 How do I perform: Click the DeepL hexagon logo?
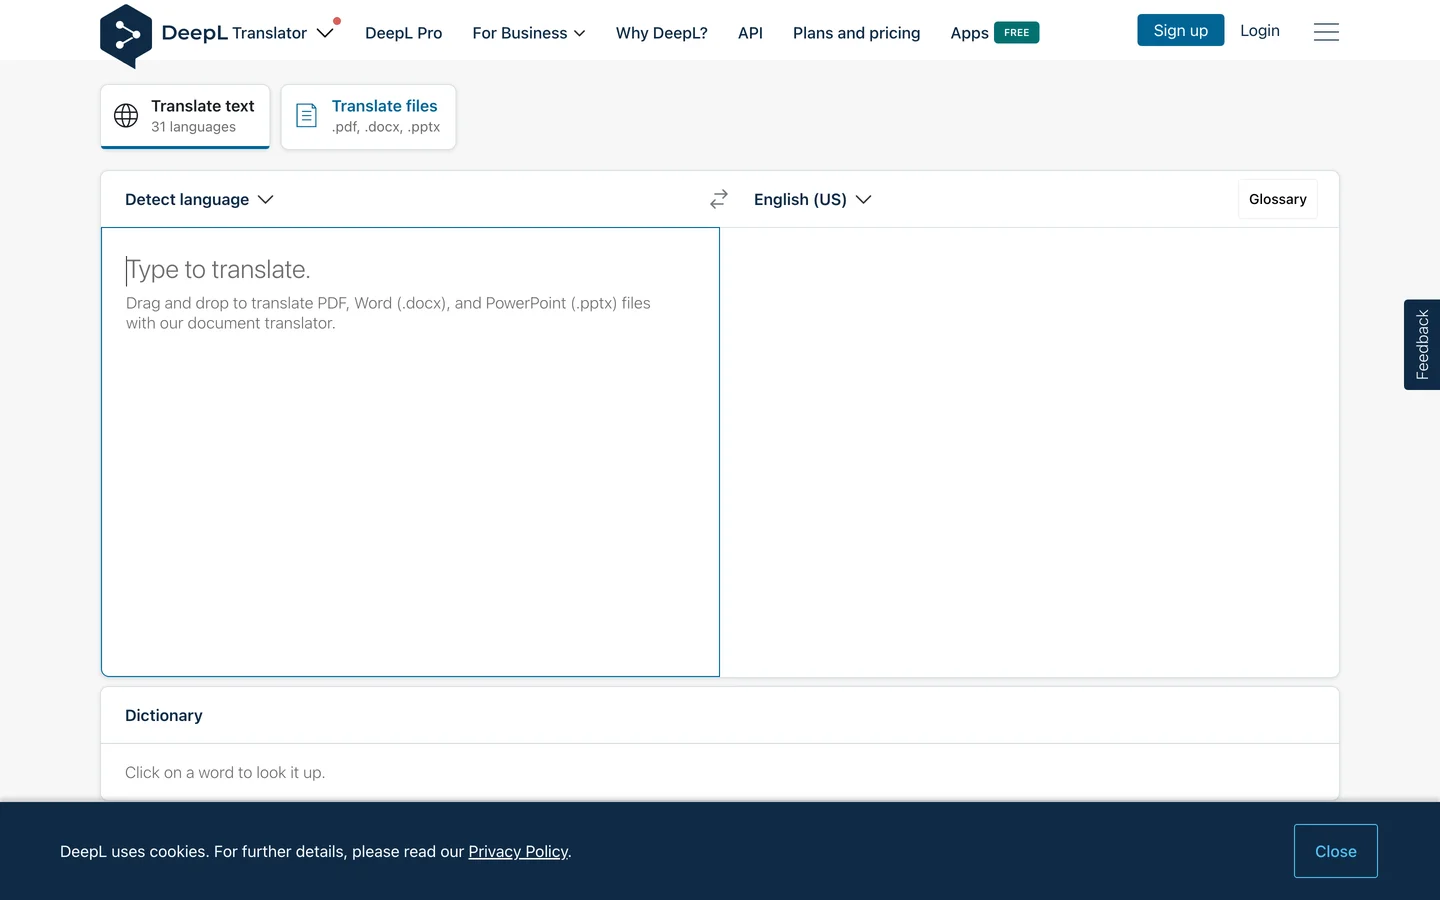pyautogui.click(x=126, y=36)
